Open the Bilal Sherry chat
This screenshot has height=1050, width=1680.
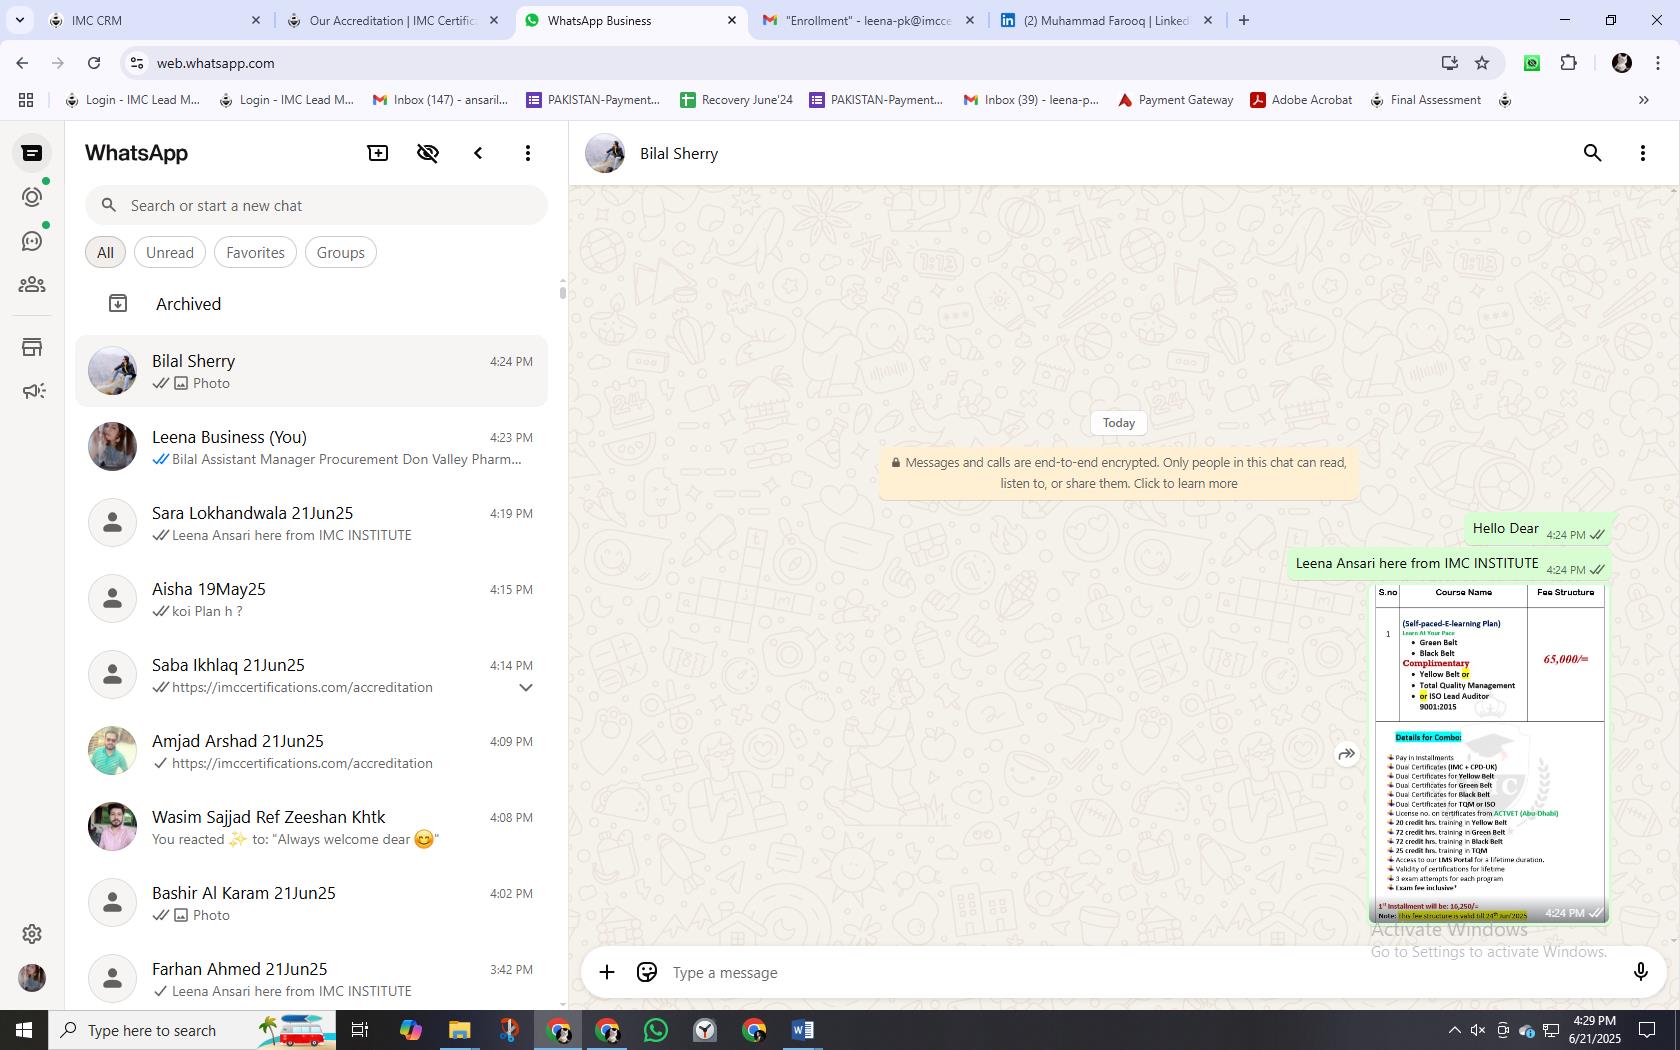tap(311, 371)
